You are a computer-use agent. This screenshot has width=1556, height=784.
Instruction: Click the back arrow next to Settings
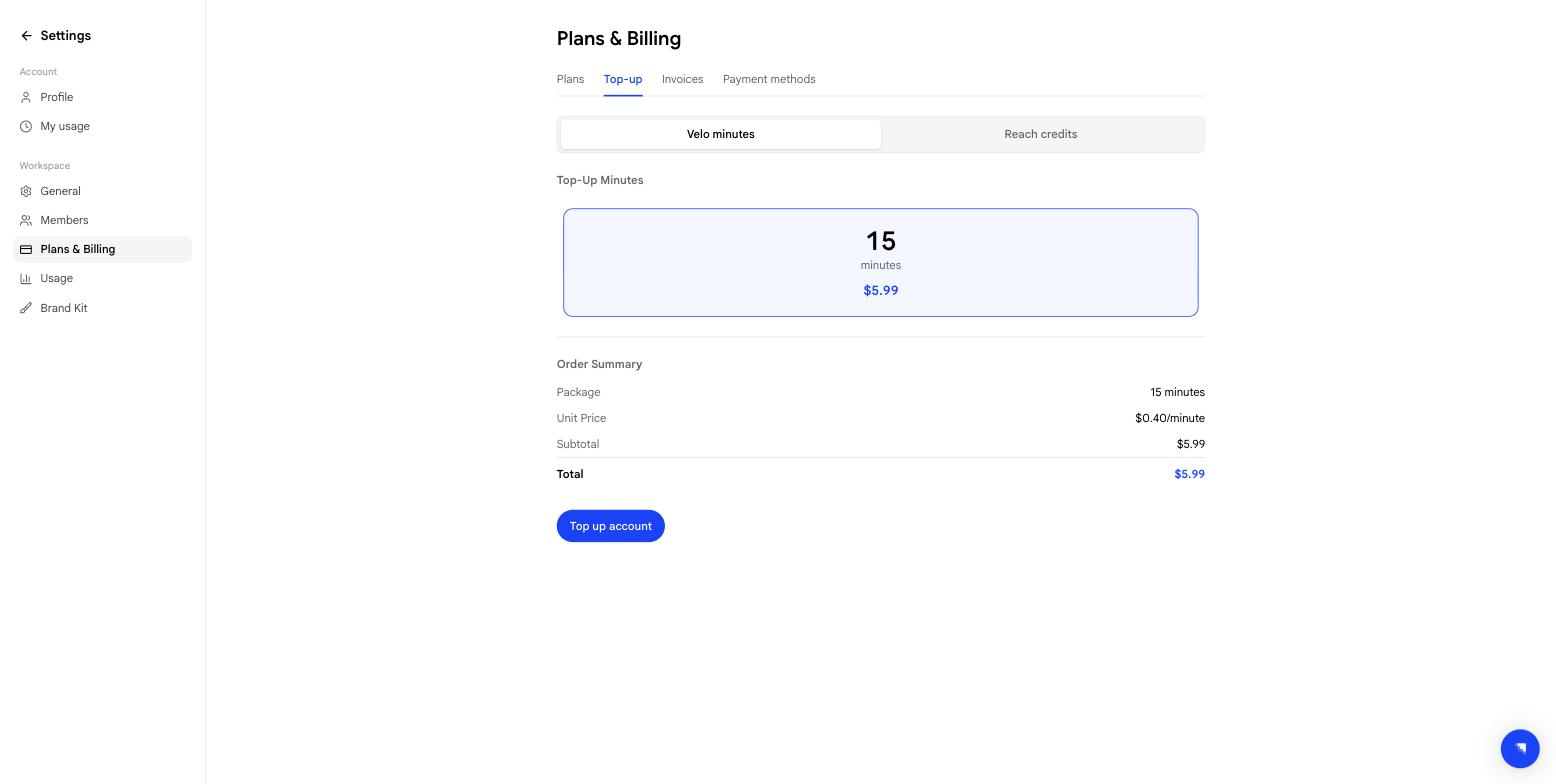point(26,36)
